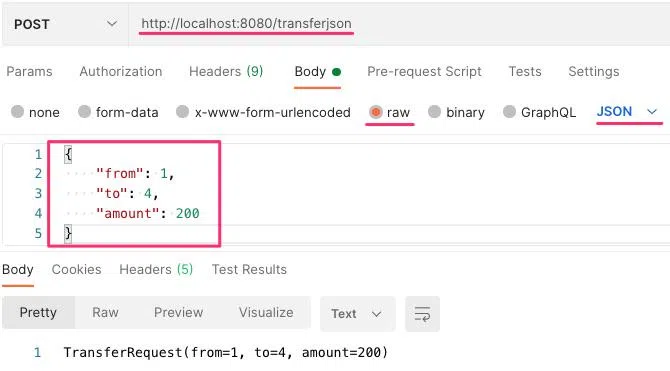670x371 pixels.
Task: Switch to the Params tab
Action: pyautogui.click(x=29, y=71)
